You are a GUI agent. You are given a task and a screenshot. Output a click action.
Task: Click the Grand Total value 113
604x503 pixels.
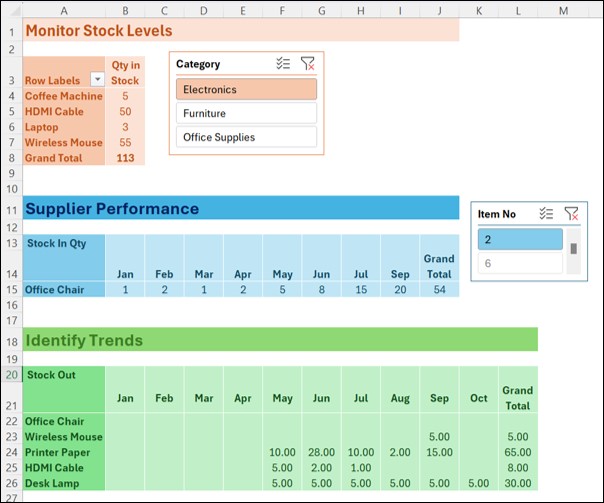125,158
